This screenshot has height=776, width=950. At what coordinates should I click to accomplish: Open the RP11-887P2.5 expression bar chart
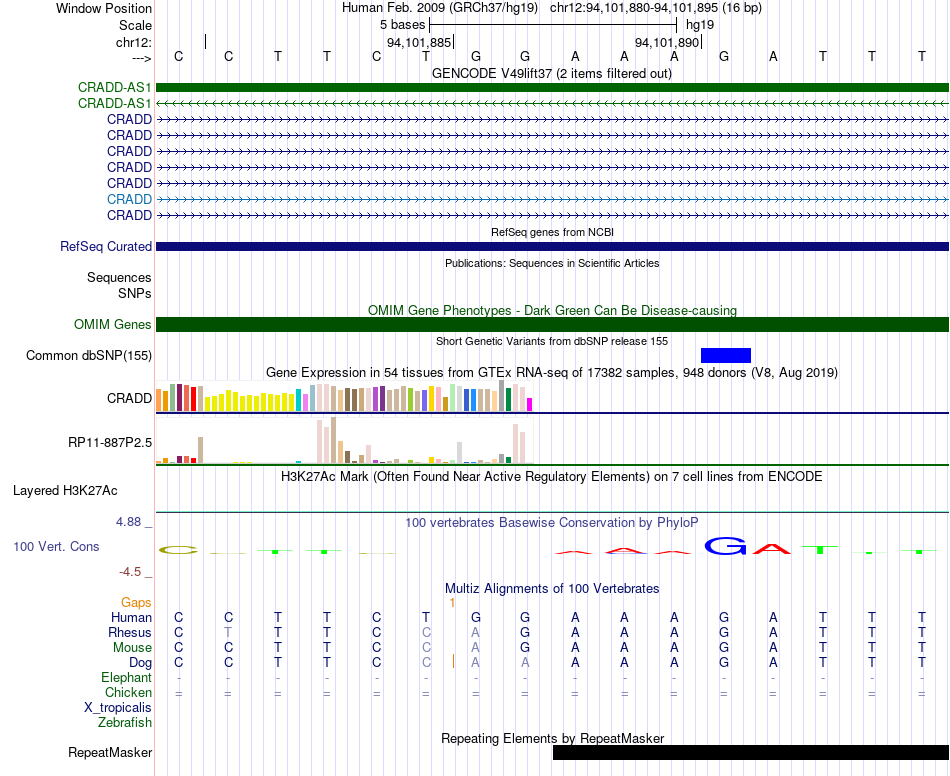coord(344,440)
